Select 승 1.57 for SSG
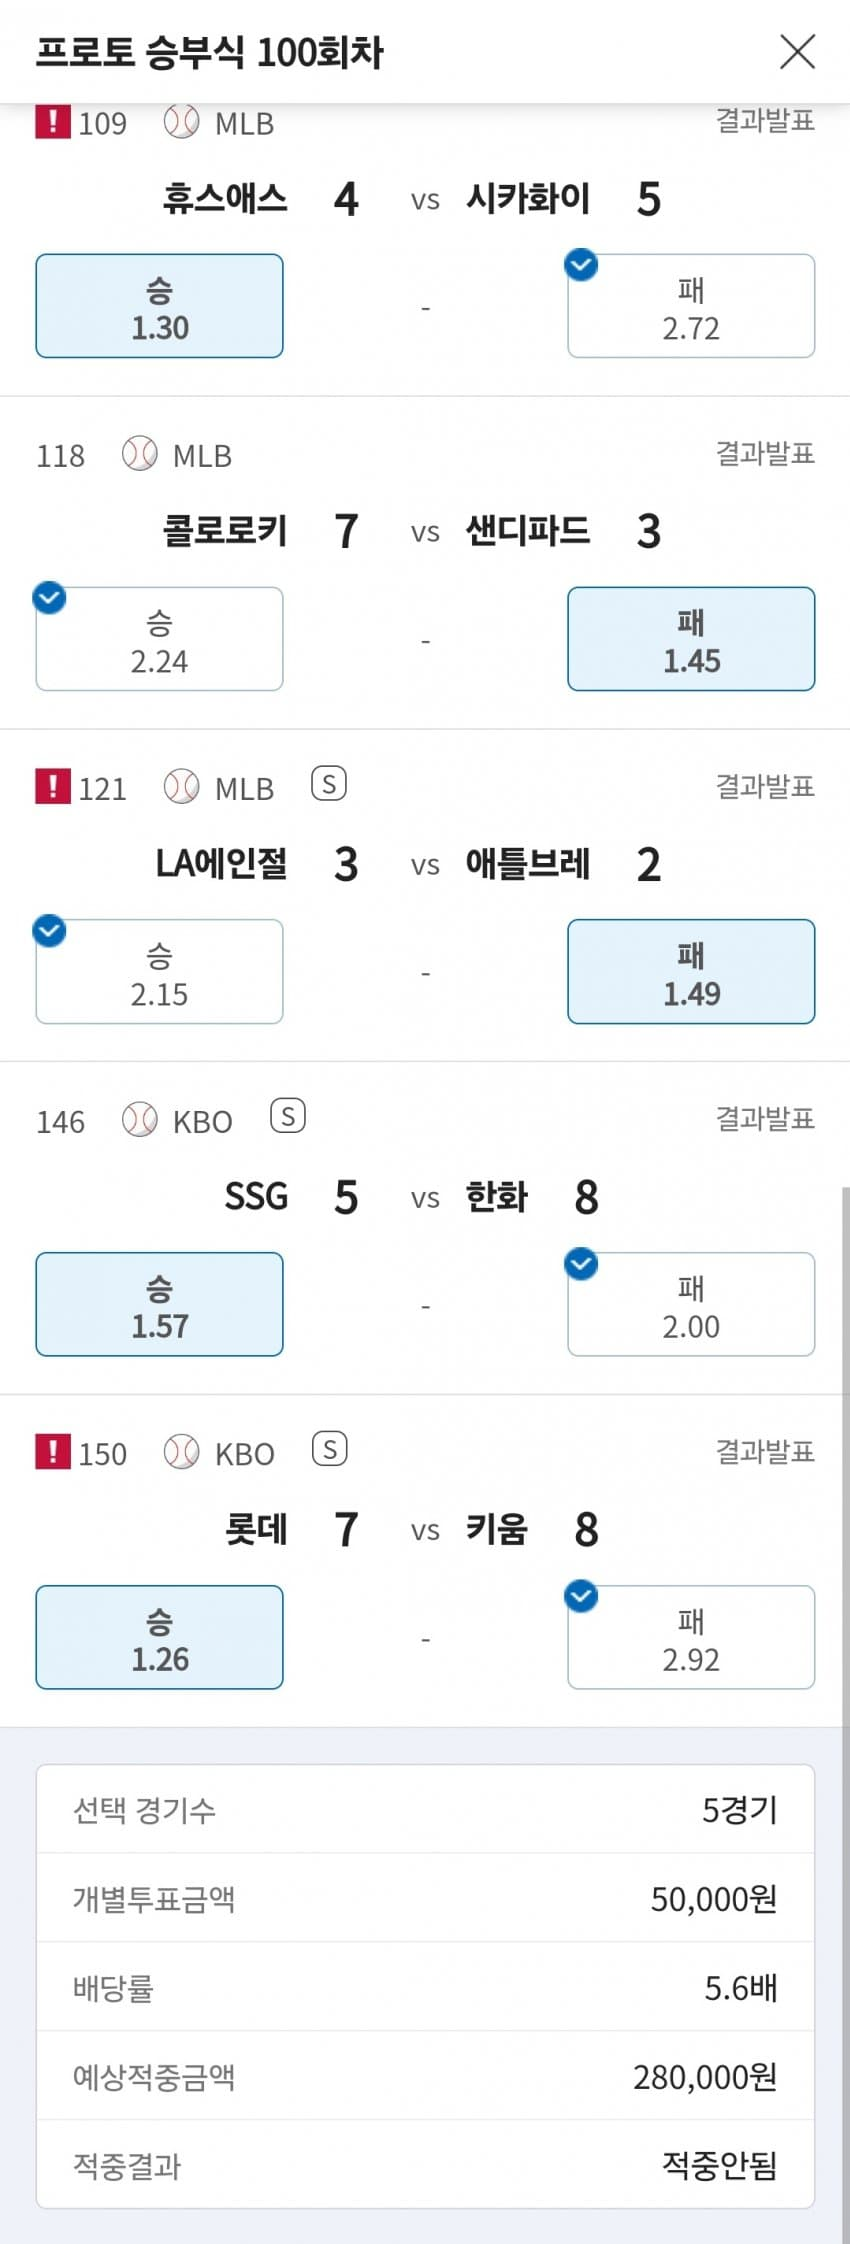The width and height of the screenshot is (850, 2244). click(159, 1304)
